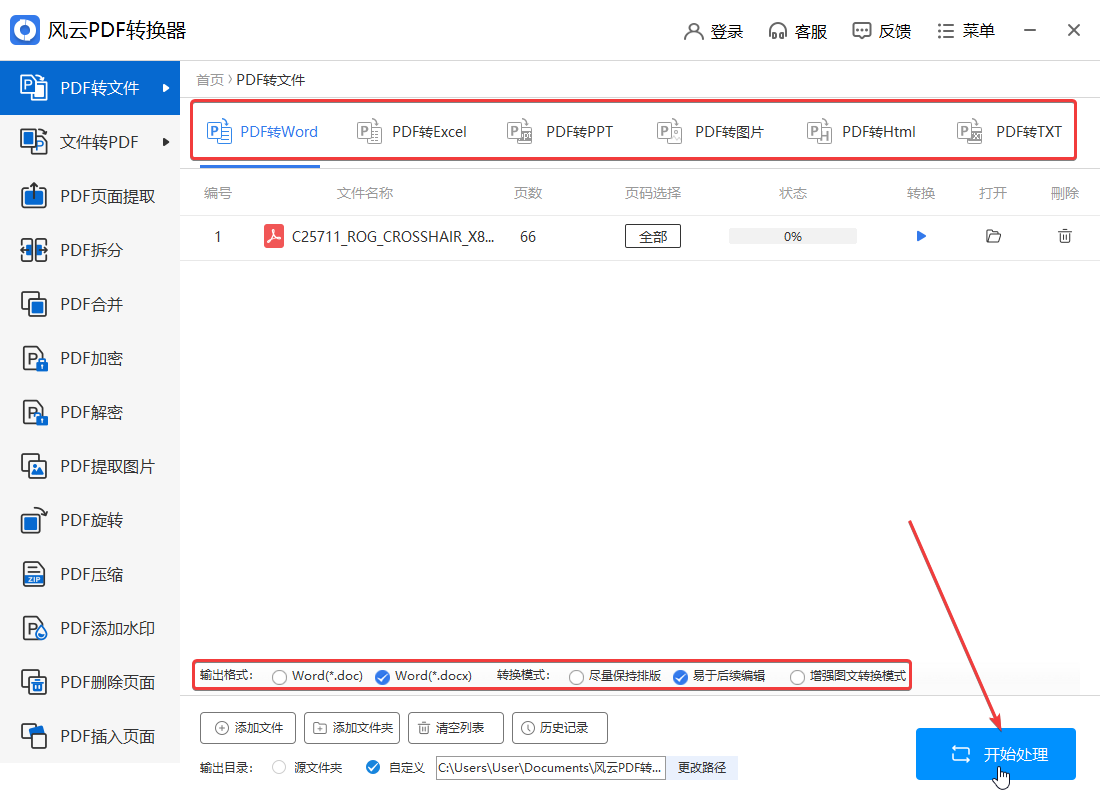Set output directory to 自定义
Image resolution: width=1100 pixels, height=800 pixels.
(x=373, y=768)
